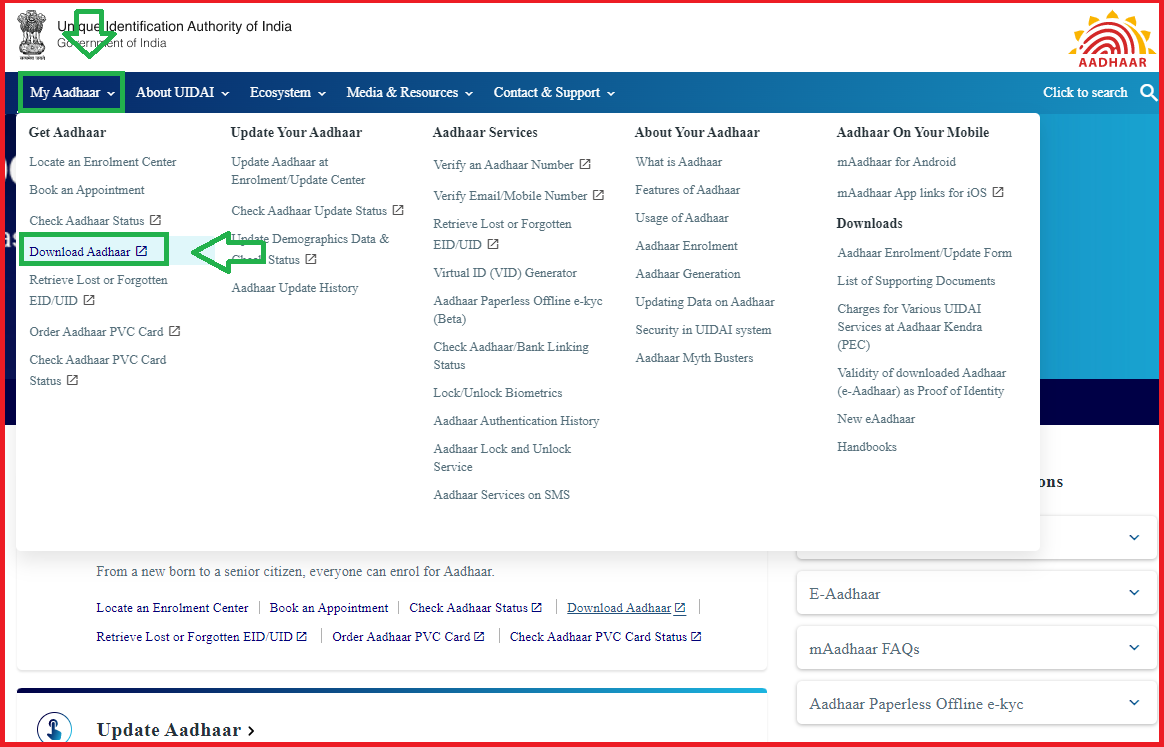Expand the mAadhaar FAQs section
The image size is (1164, 747).
point(976,649)
